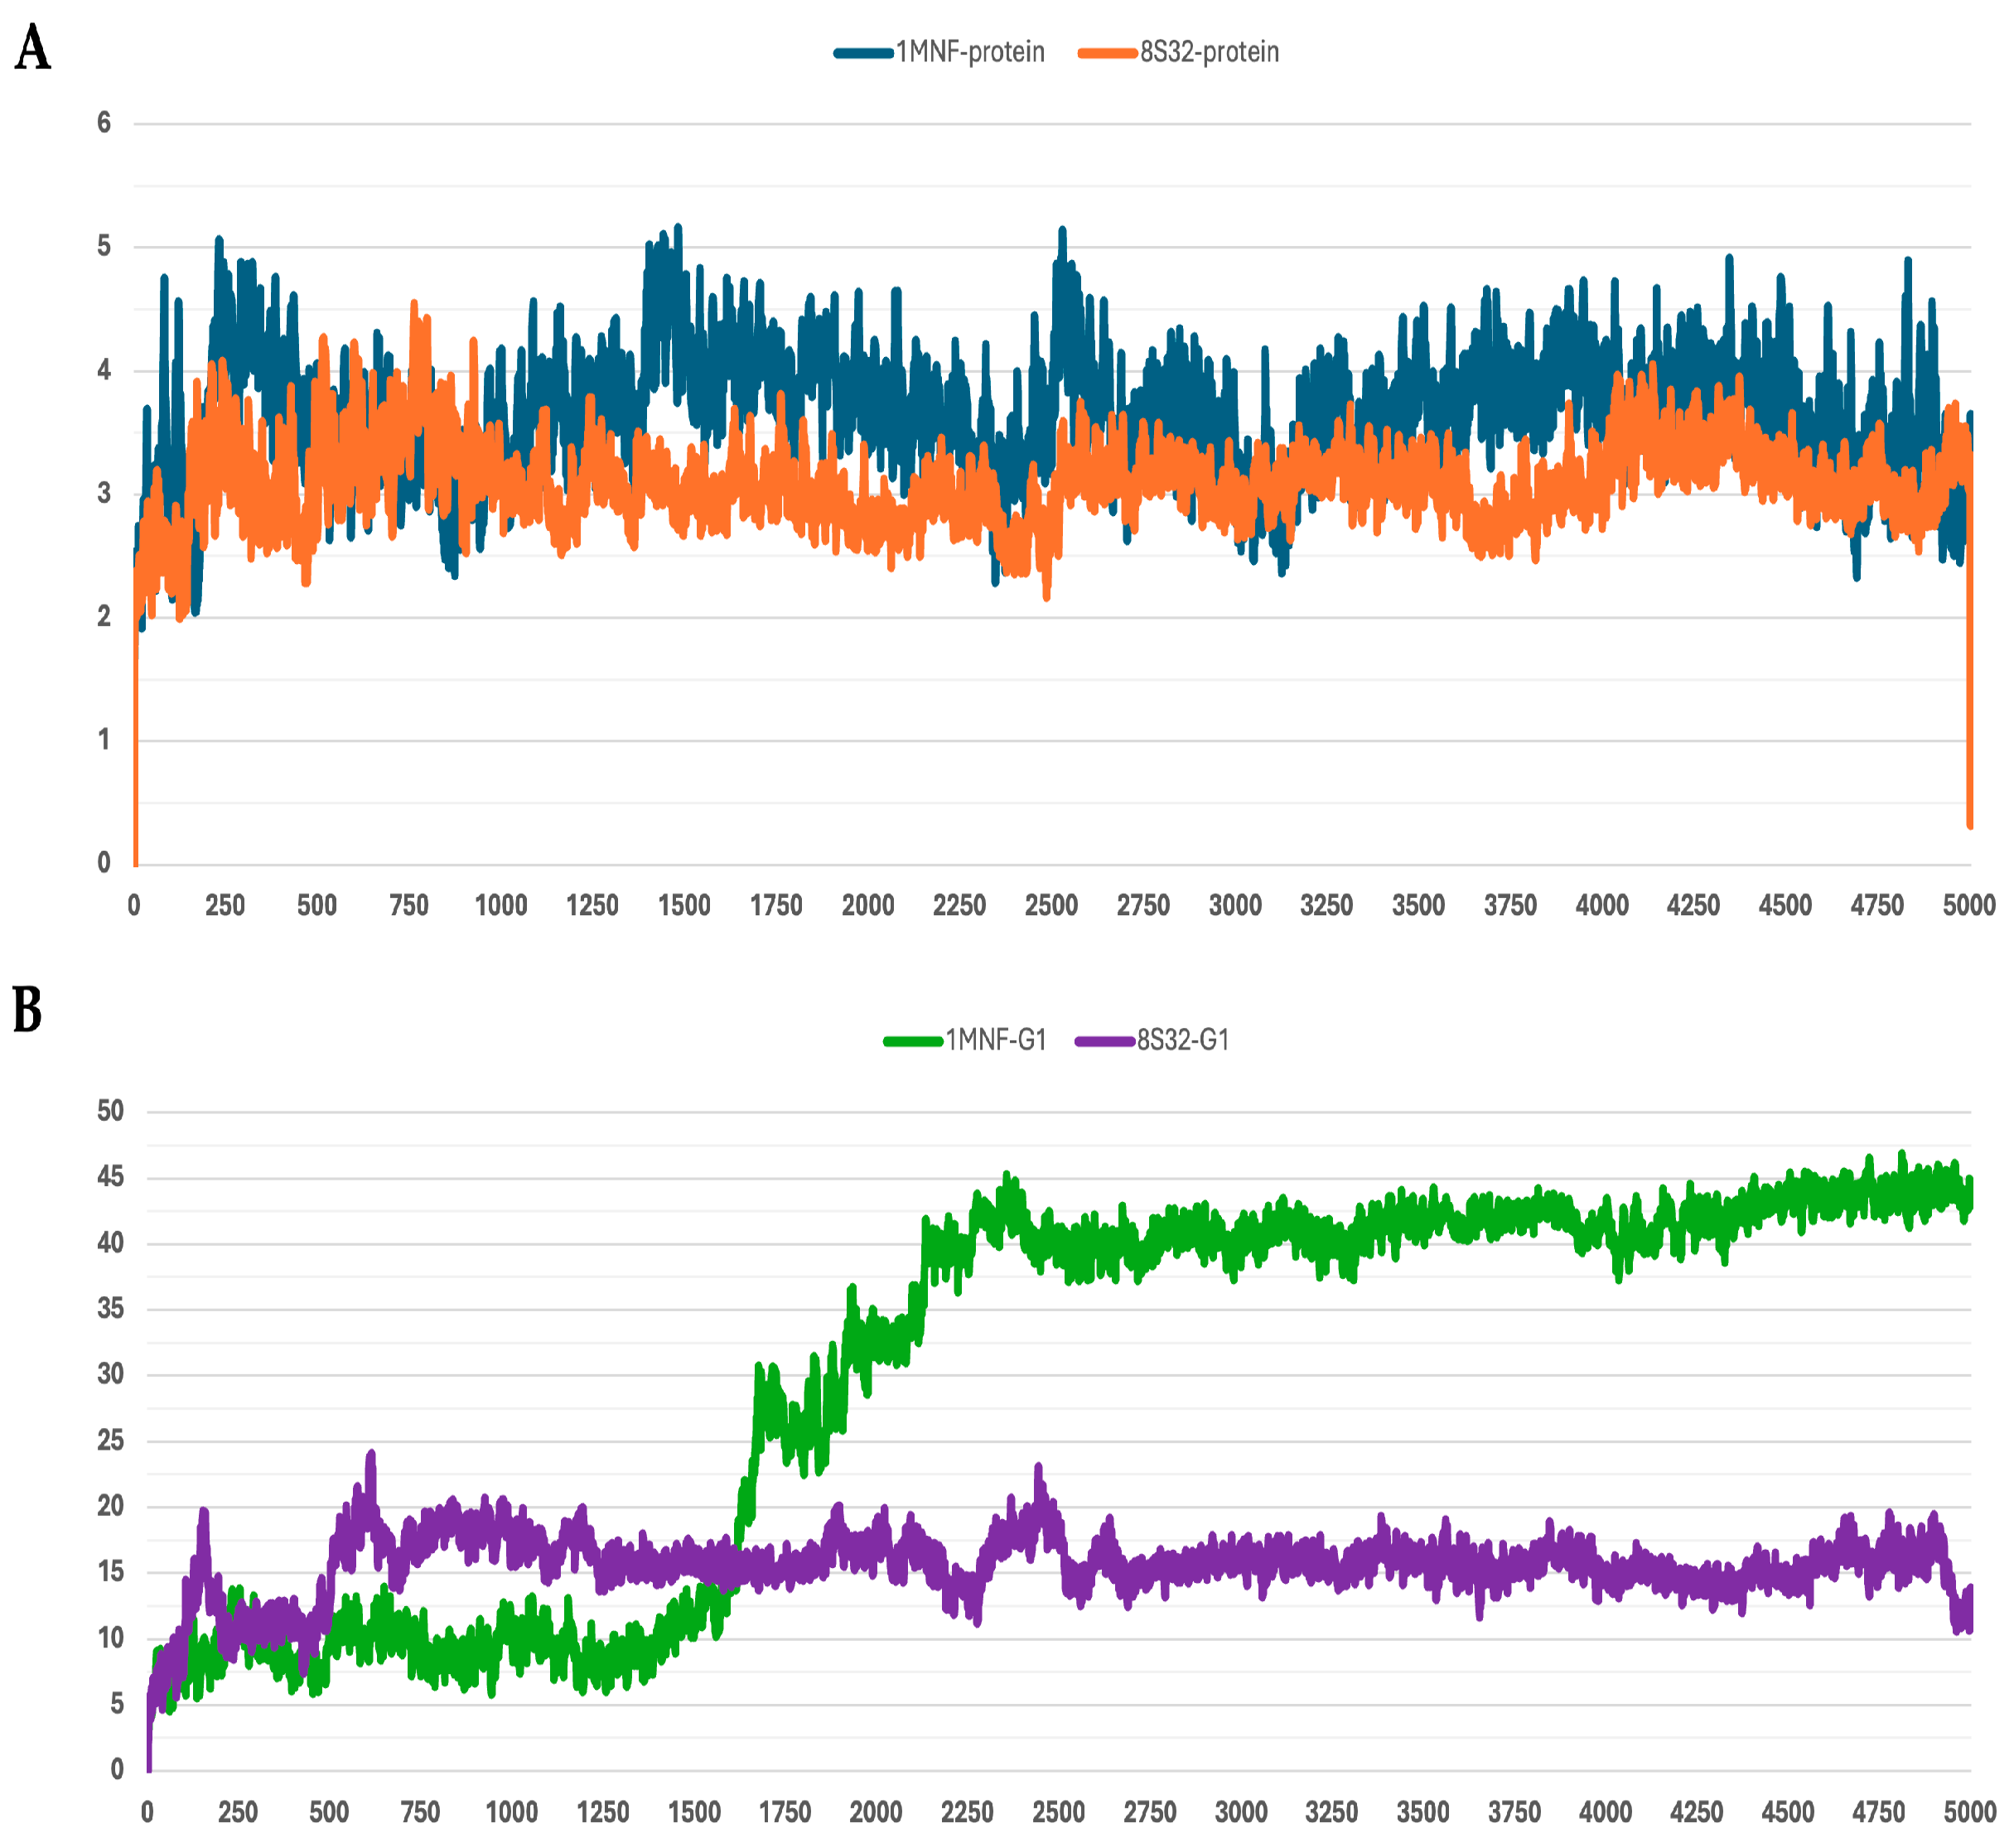Click the panel A letter label
2014x1848 pixels.
click(x=32, y=48)
